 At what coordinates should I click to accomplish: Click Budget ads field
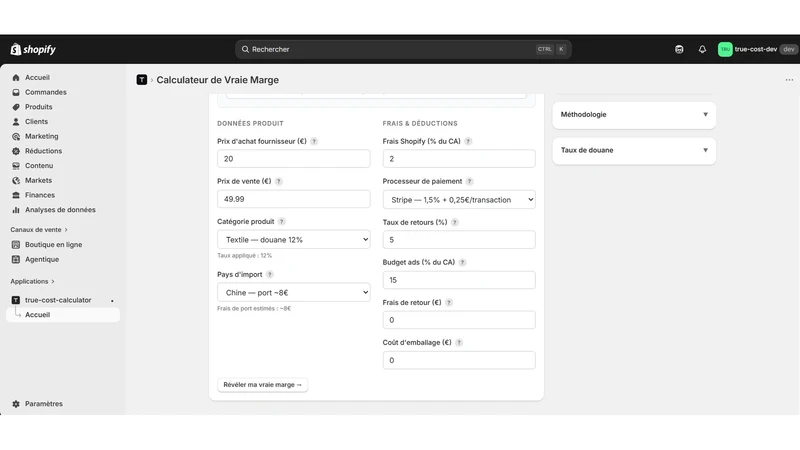459,280
